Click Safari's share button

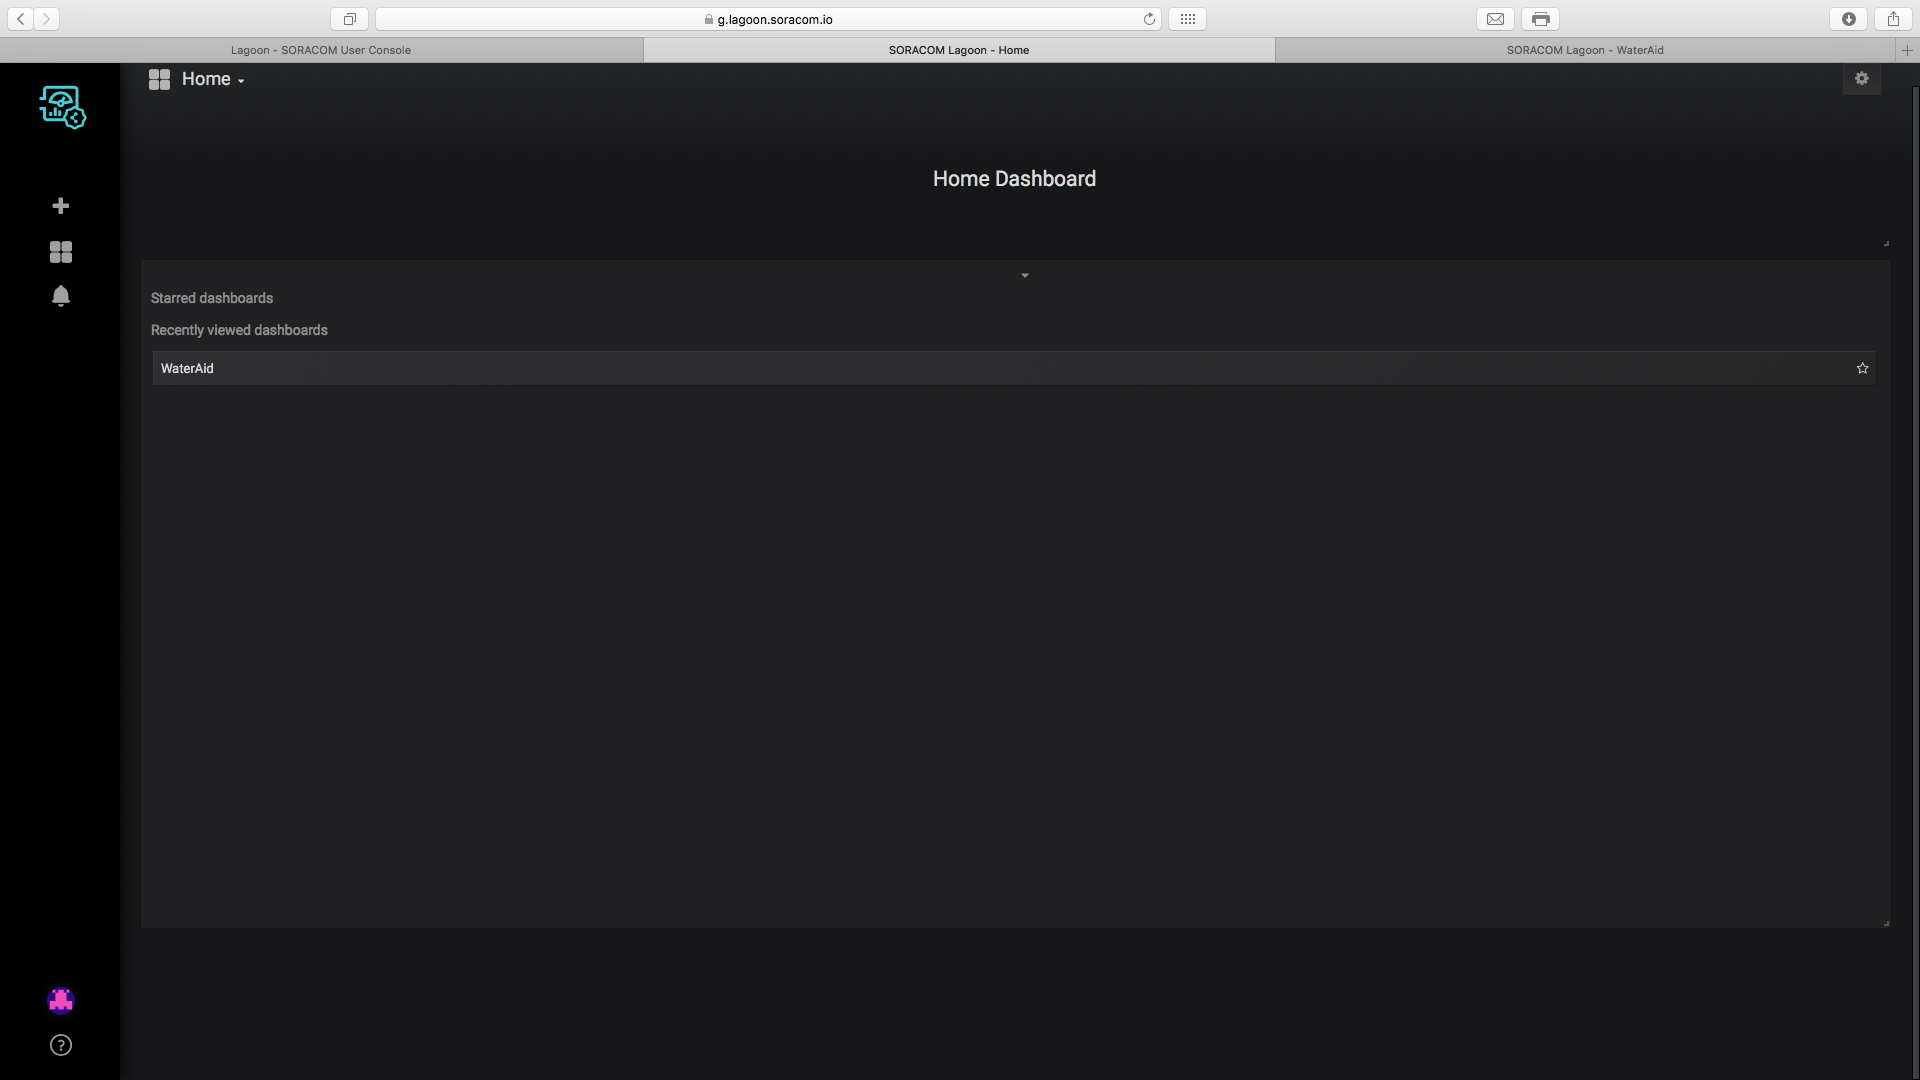coord(1893,19)
